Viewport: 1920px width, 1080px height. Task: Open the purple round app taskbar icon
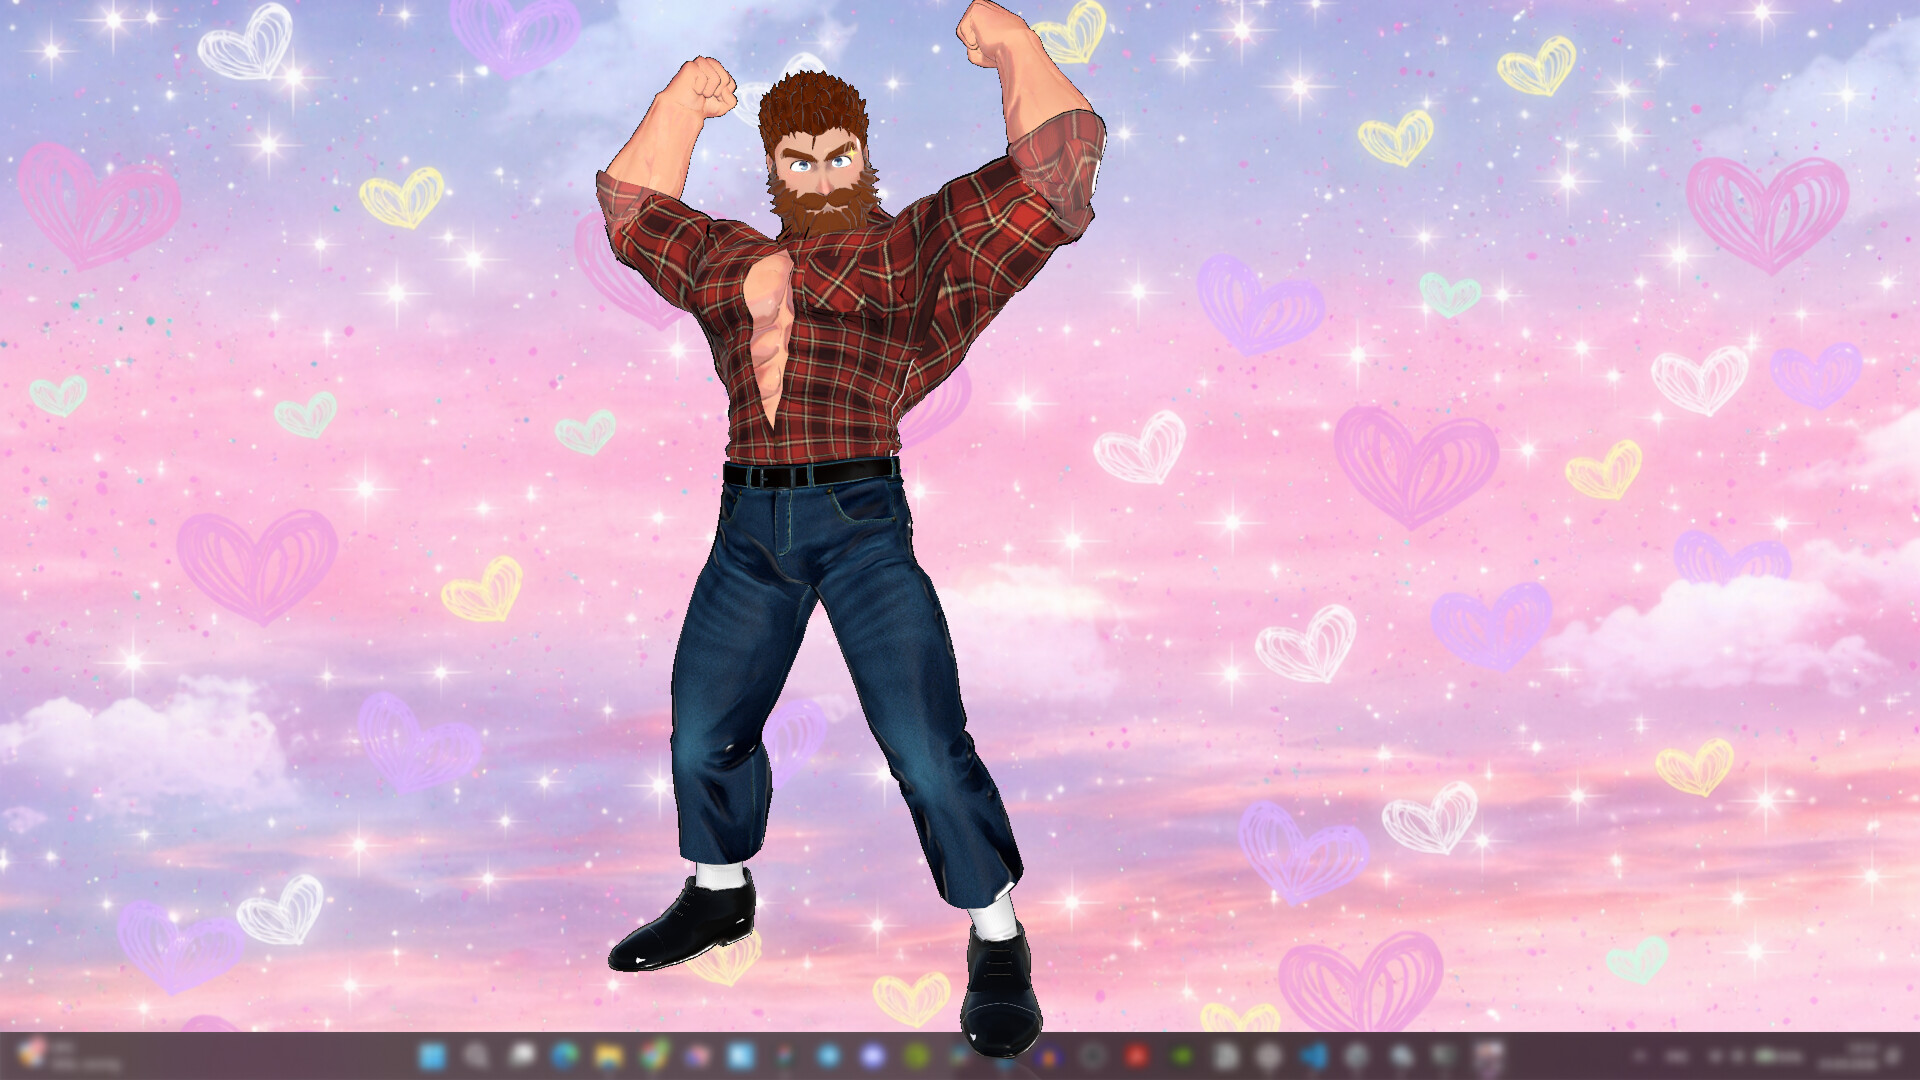(x=872, y=1055)
